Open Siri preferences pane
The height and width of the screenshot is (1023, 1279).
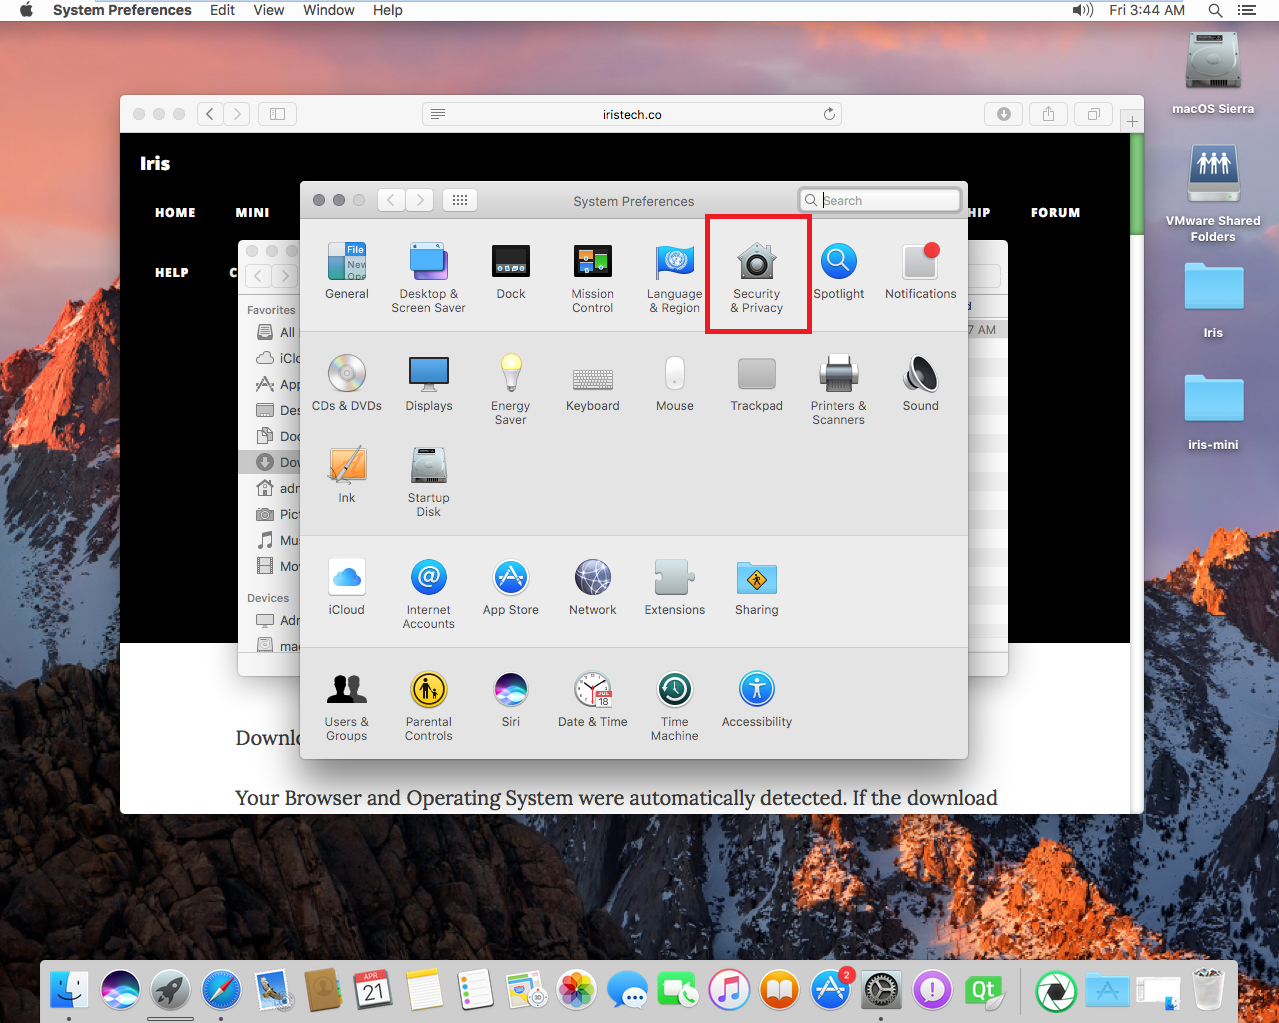511,699
